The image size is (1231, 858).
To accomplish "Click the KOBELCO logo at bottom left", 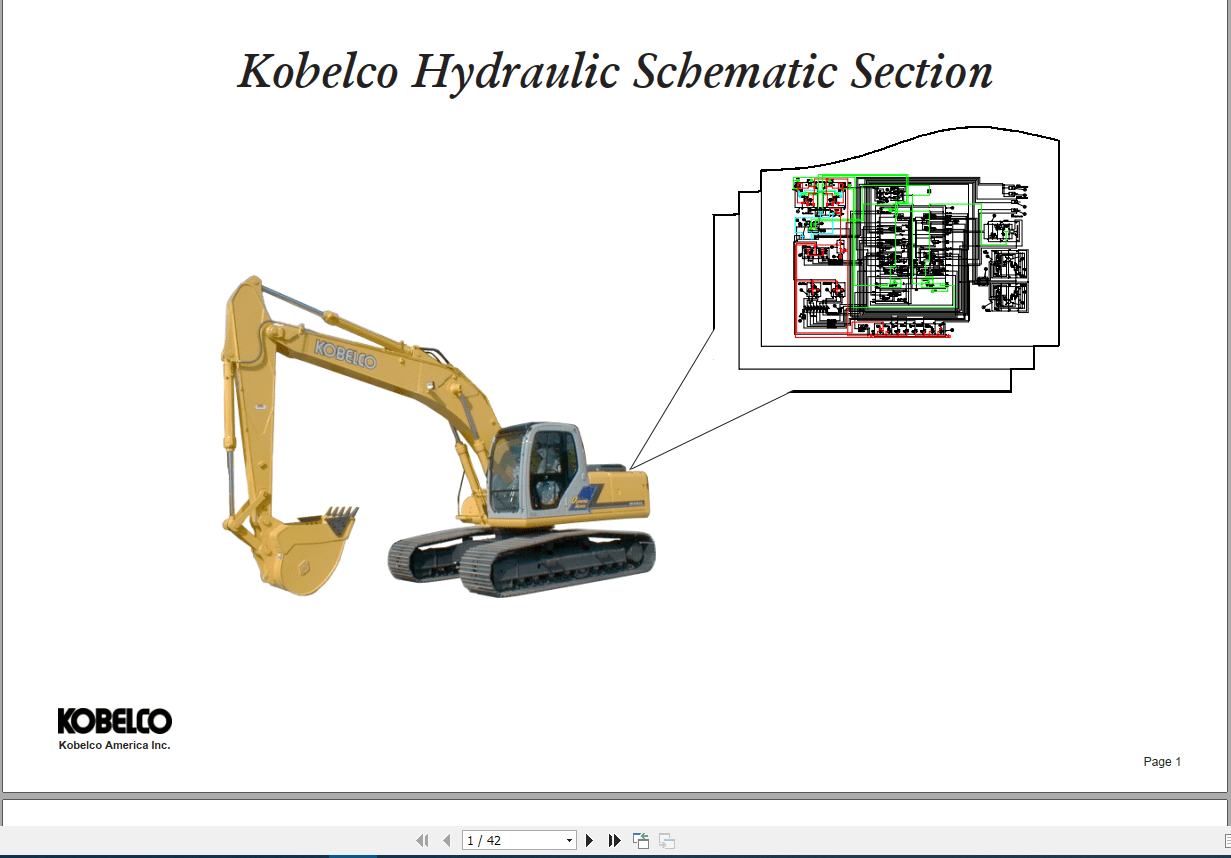I will [x=114, y=721].
